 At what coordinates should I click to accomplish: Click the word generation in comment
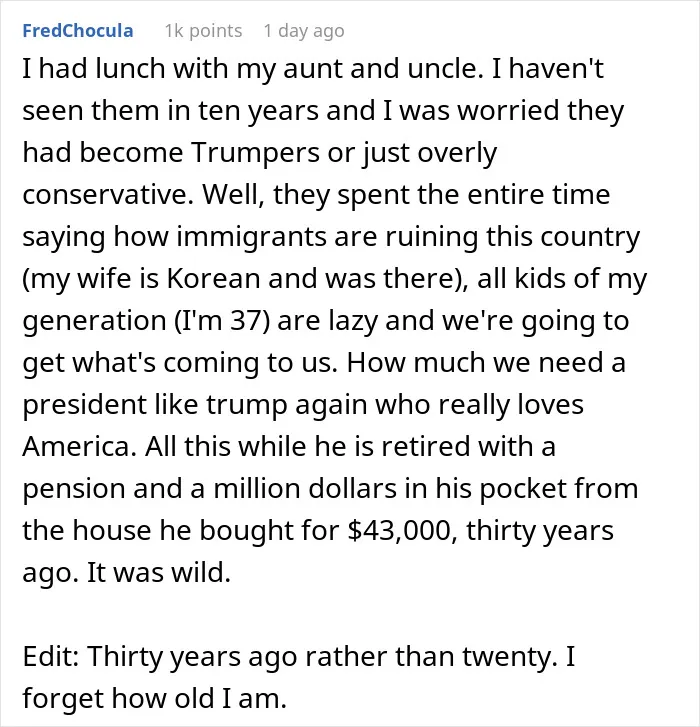(95, 320)
